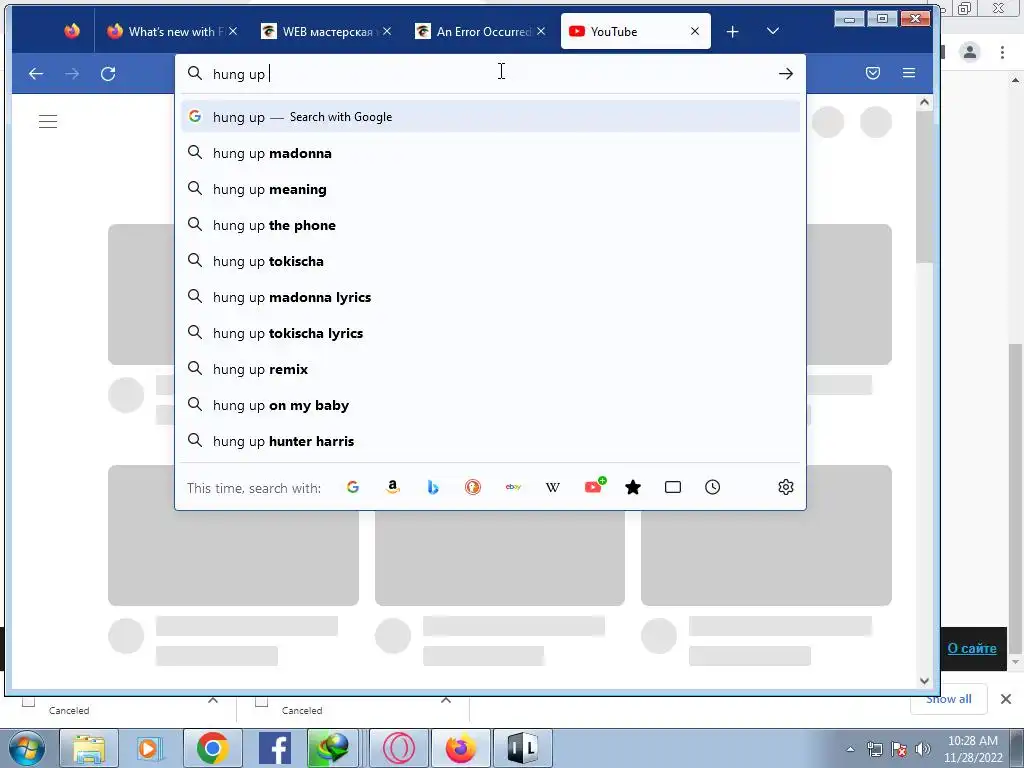Search this time with Bing
Screen dimensions: 1024x768
coord(432,487)
